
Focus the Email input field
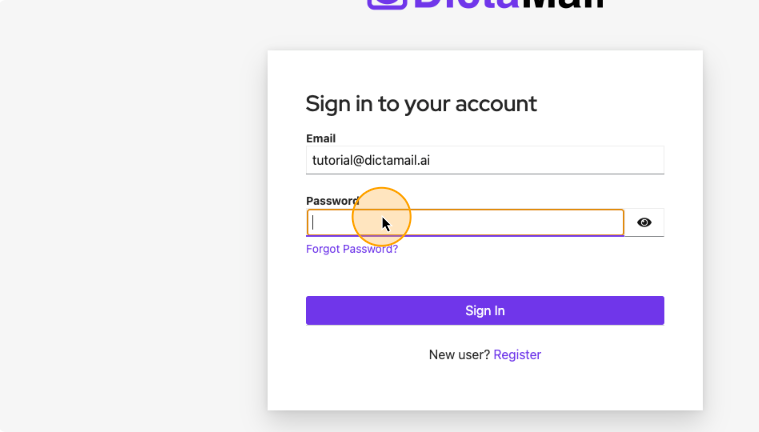[x=485, y=160]
